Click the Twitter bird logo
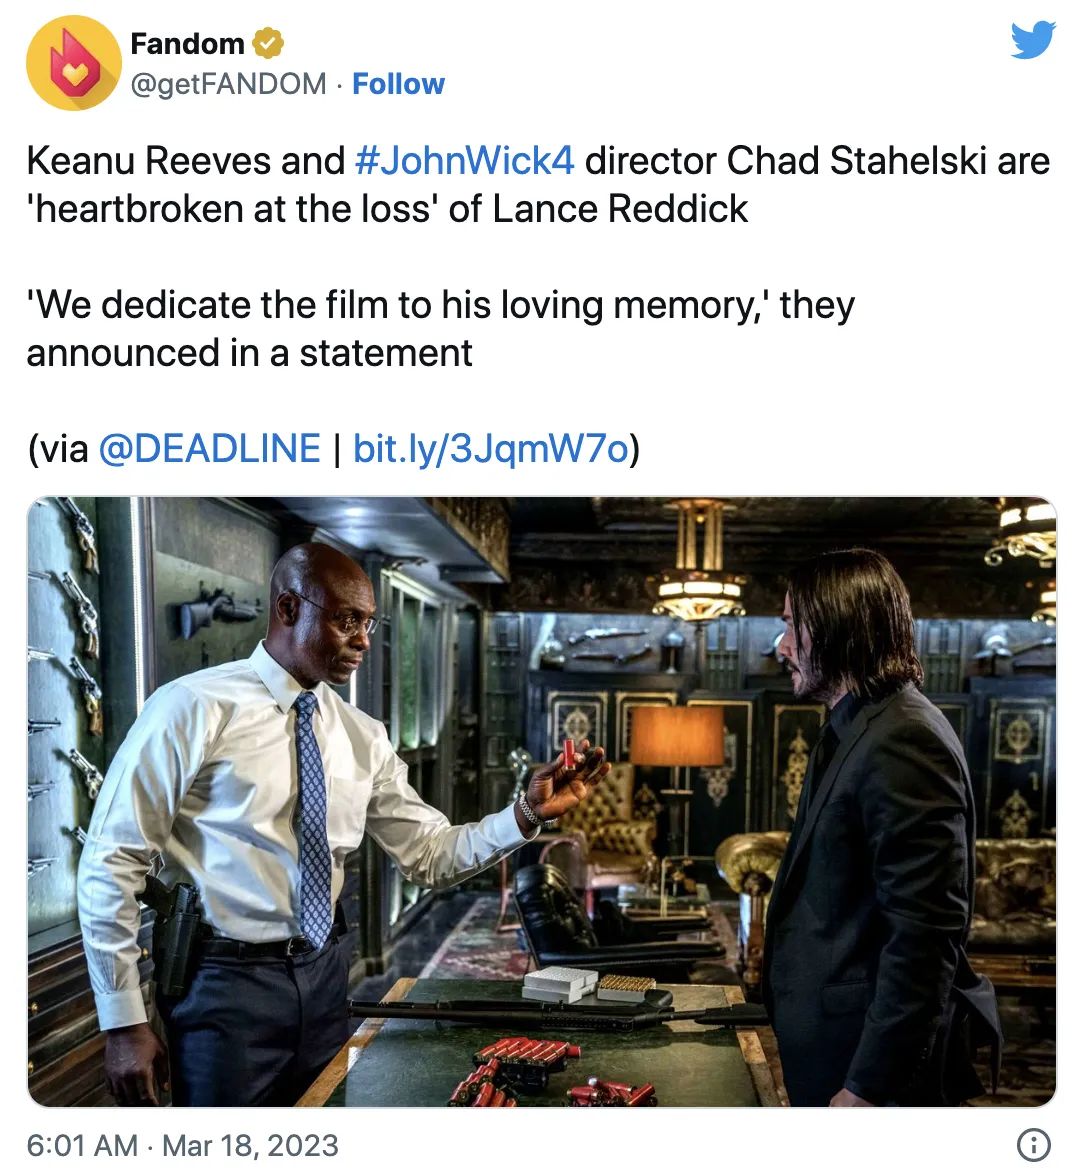This screenshot has width=1074, height=1176. pyautogui.click(x=1033, y=40)
